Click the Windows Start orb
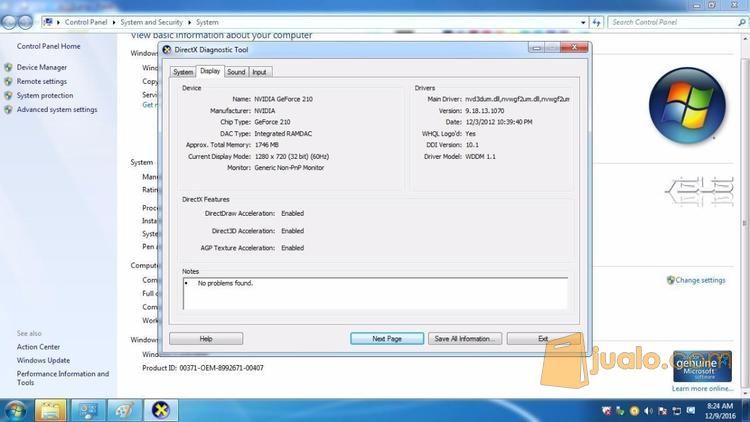 [x=15, y=410]
